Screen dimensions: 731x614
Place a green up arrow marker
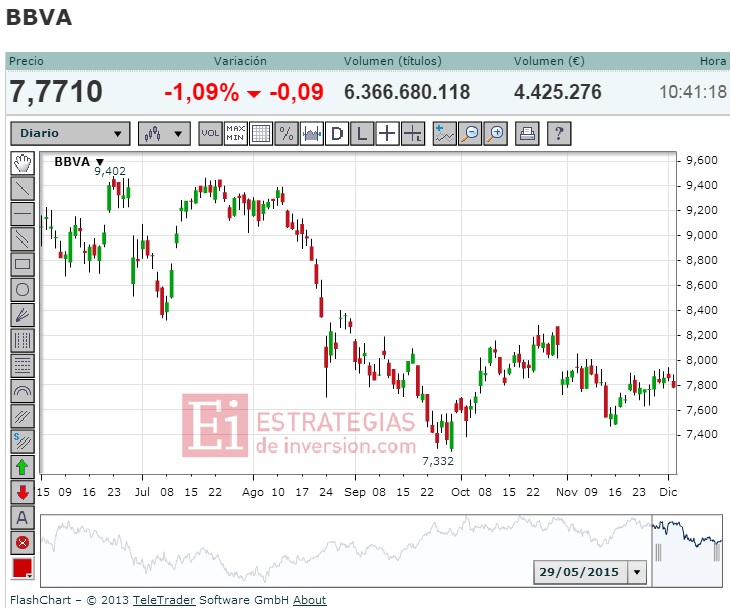[22, 467]
